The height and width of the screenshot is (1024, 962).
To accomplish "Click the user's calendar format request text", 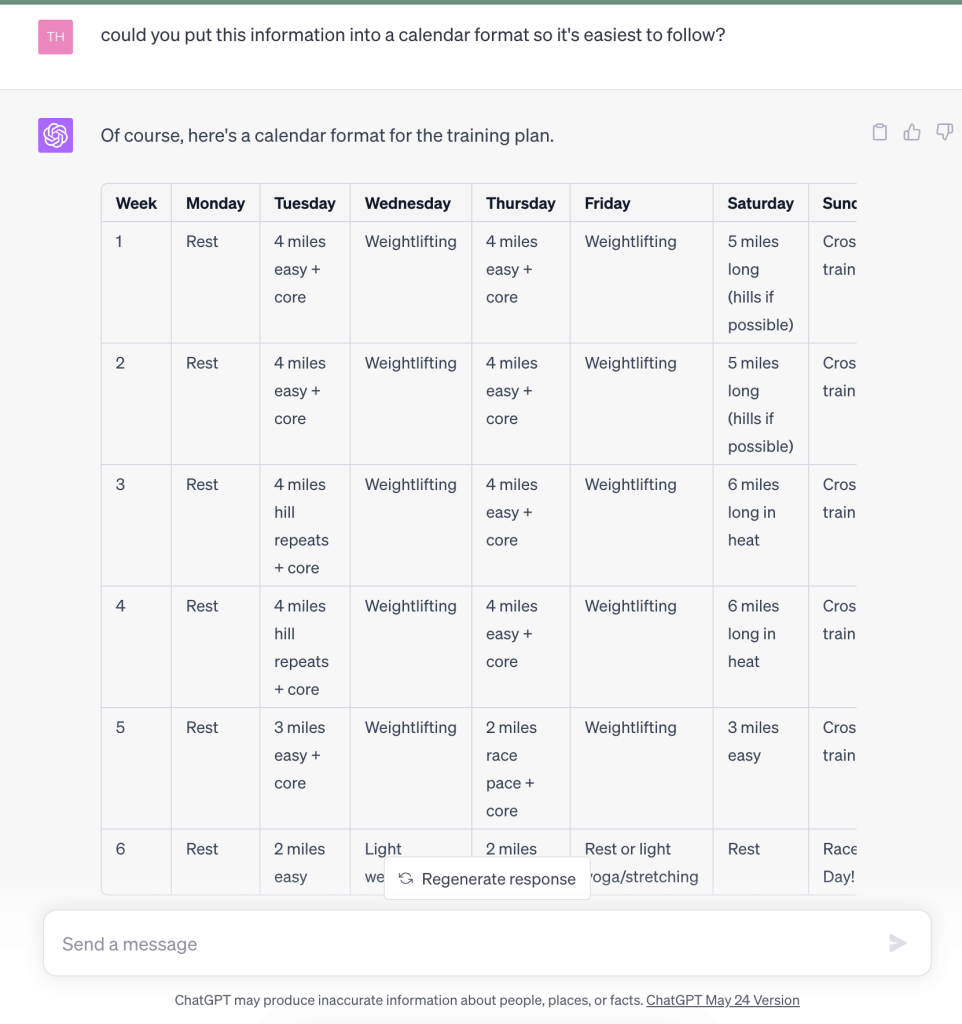I will 412,35.
